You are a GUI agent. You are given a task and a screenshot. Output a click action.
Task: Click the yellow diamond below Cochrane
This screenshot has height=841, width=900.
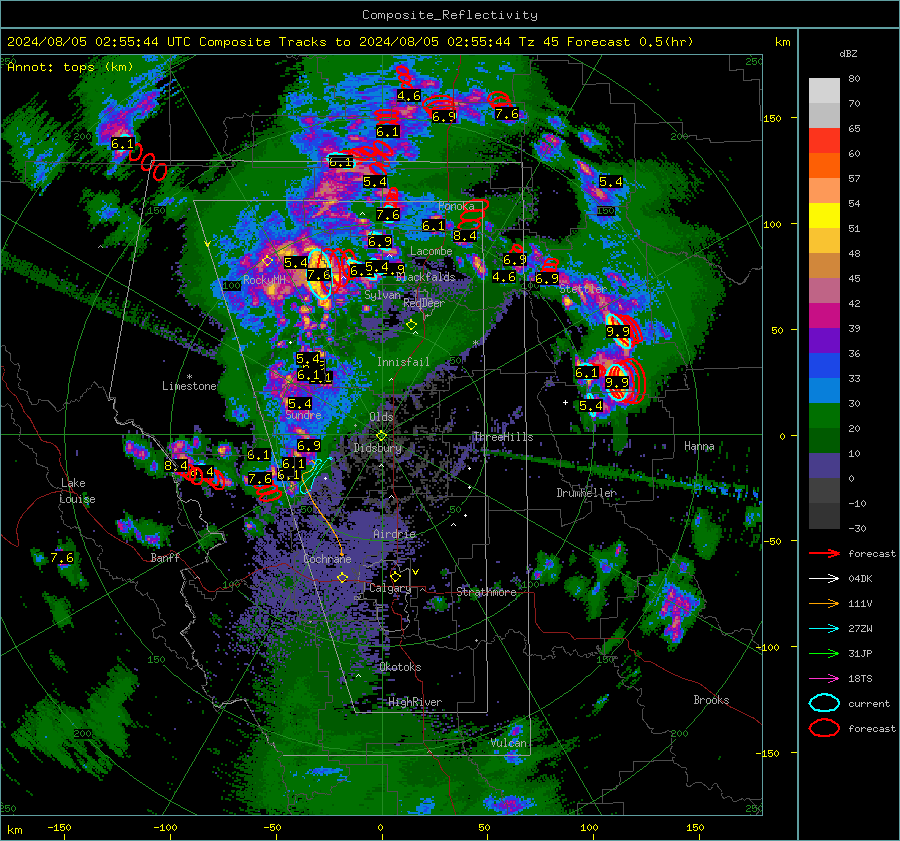343,577
